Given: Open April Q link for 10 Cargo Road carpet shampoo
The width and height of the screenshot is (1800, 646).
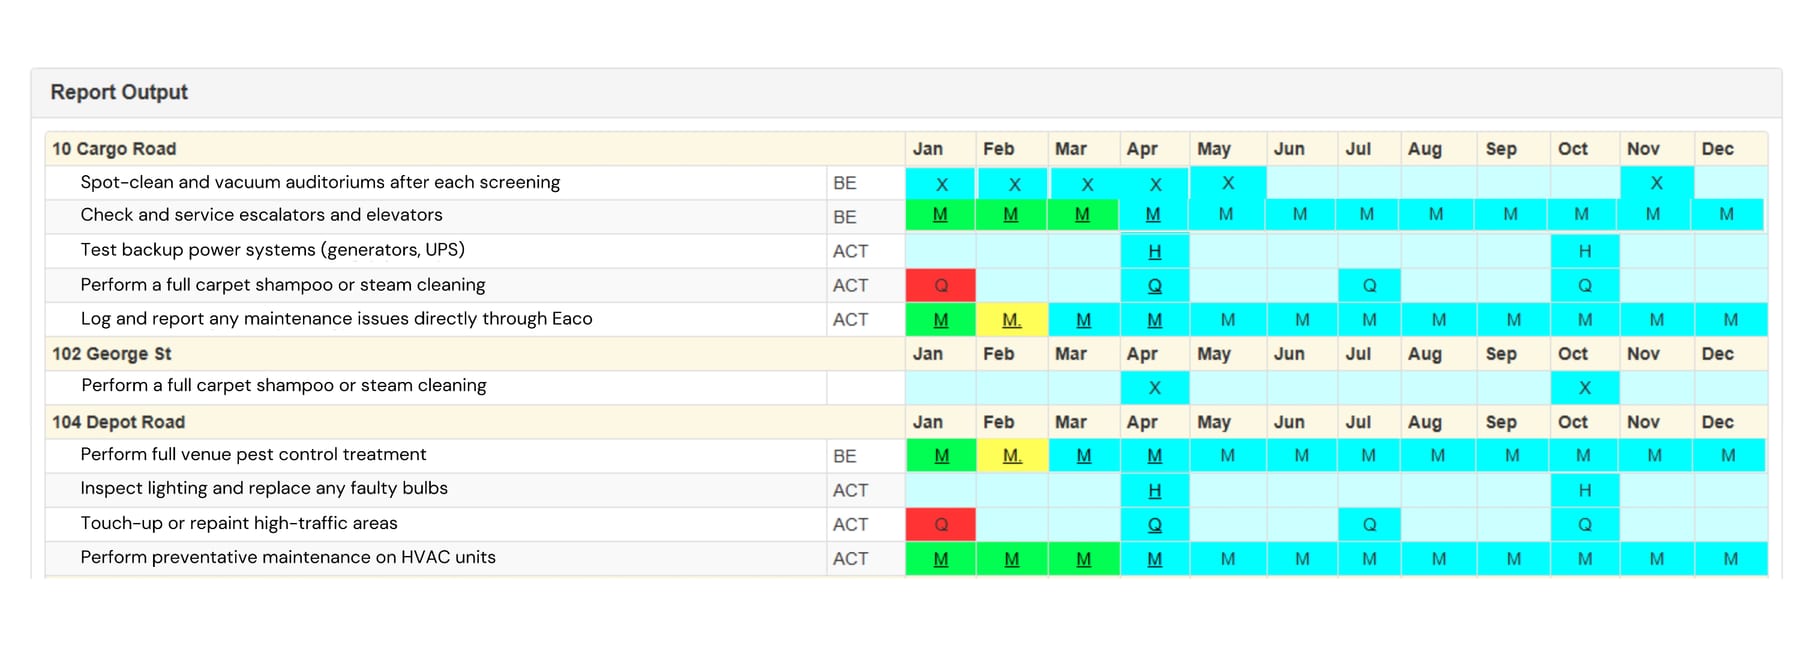Looking at the screenshot, I should pyautogui.click(x=1155, y=285).
